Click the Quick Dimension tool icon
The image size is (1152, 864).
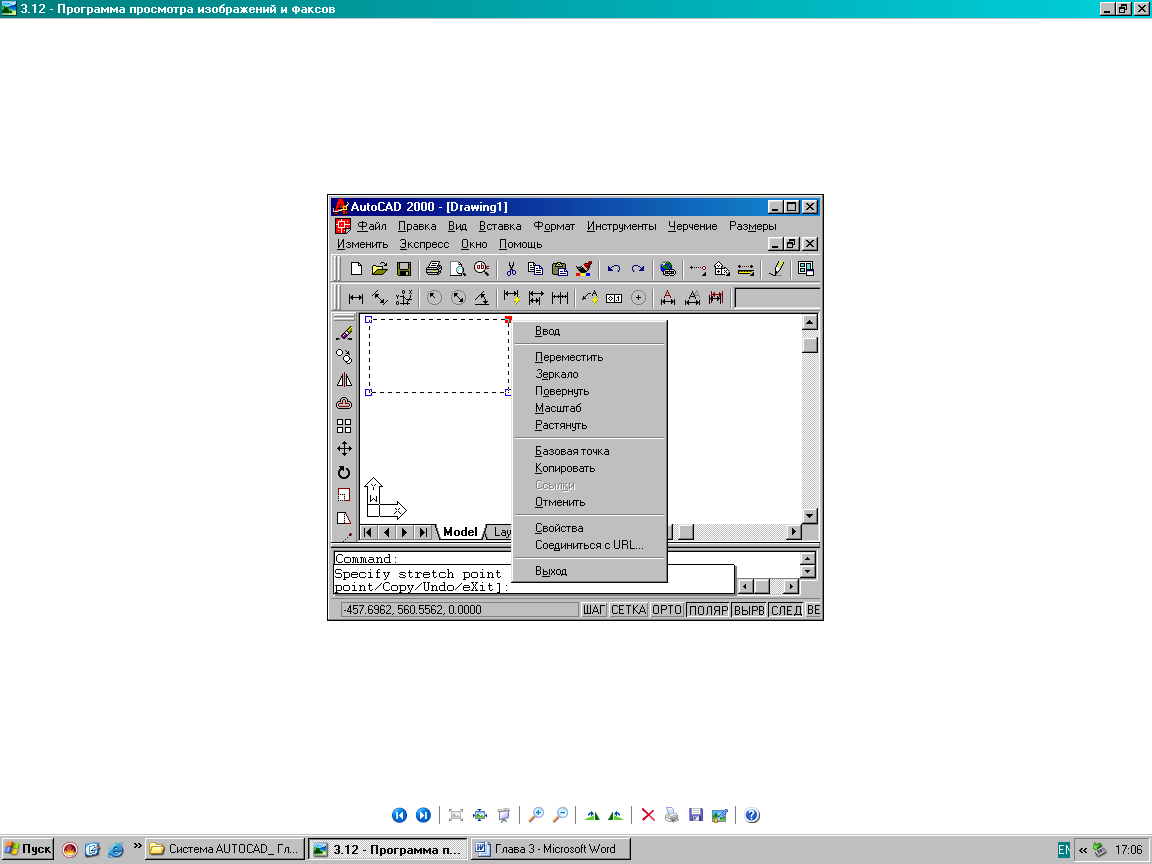(511, 298)
